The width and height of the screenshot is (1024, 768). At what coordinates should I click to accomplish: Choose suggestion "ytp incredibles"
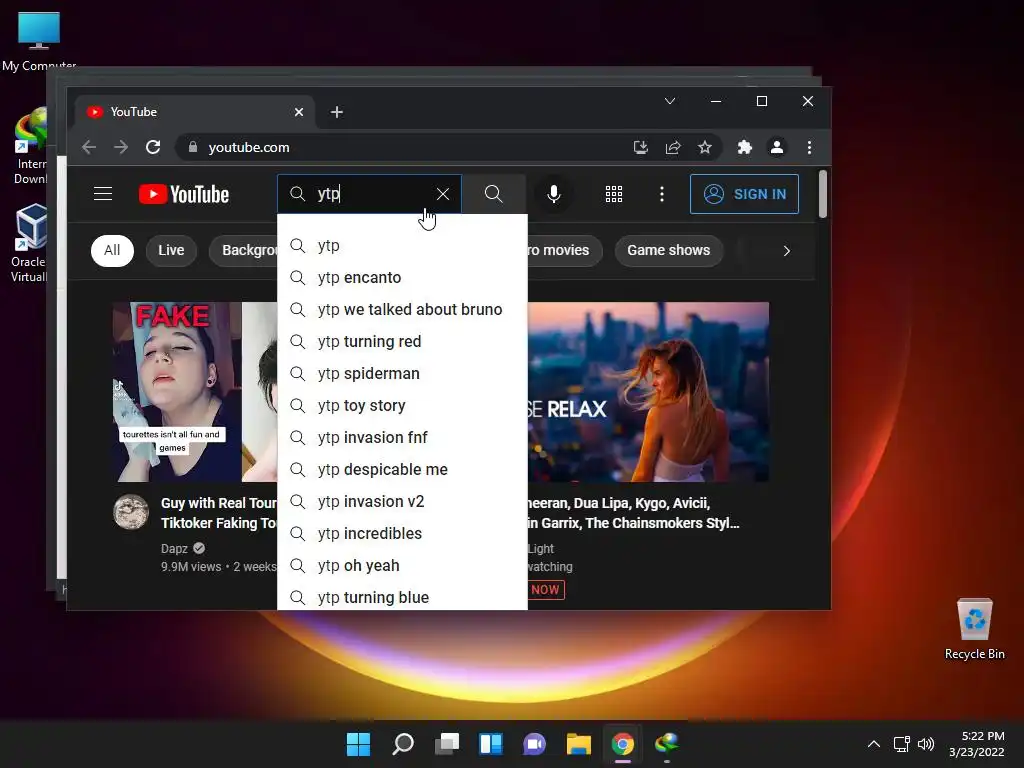[x=402, y=534]
